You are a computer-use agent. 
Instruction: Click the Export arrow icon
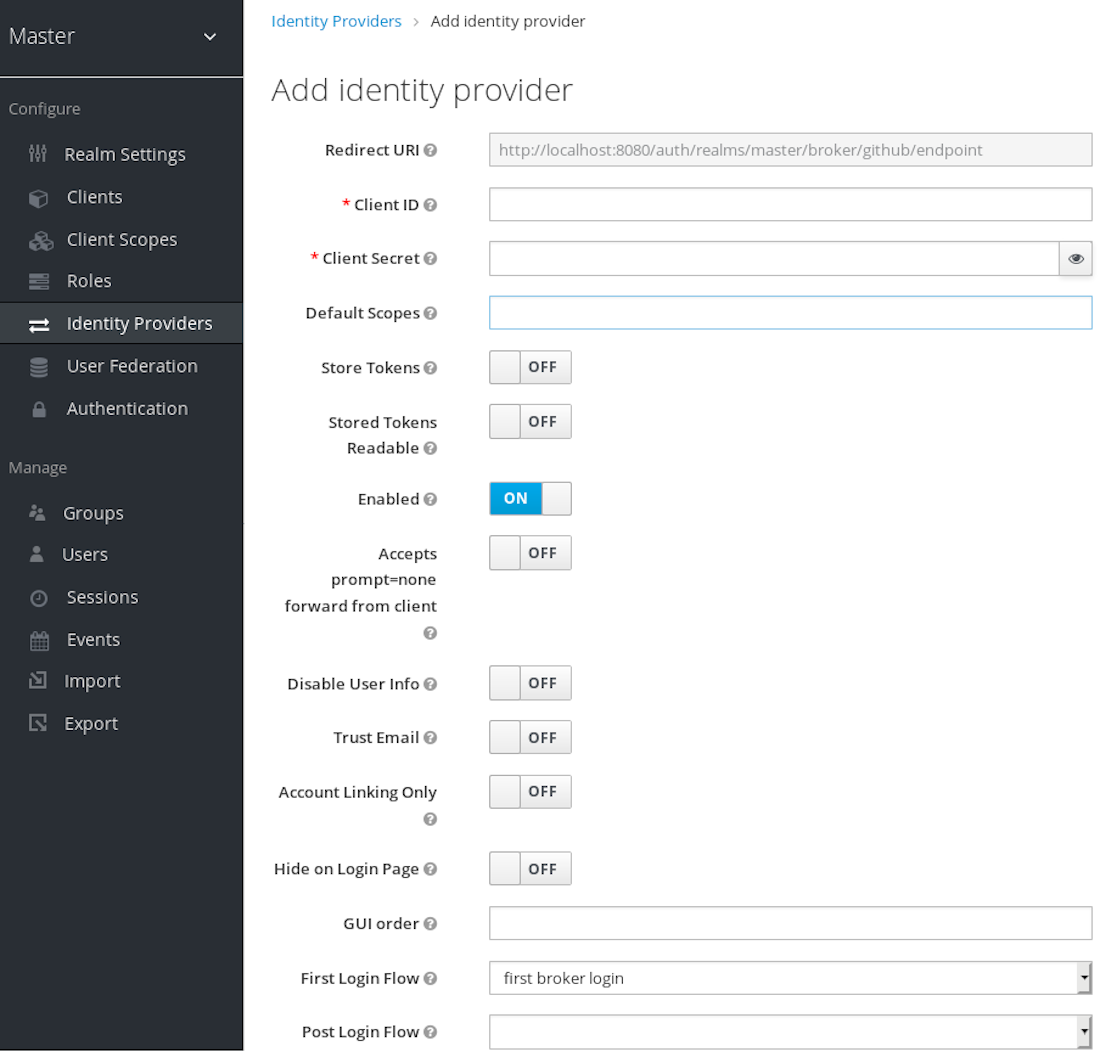tap(38, 722)
